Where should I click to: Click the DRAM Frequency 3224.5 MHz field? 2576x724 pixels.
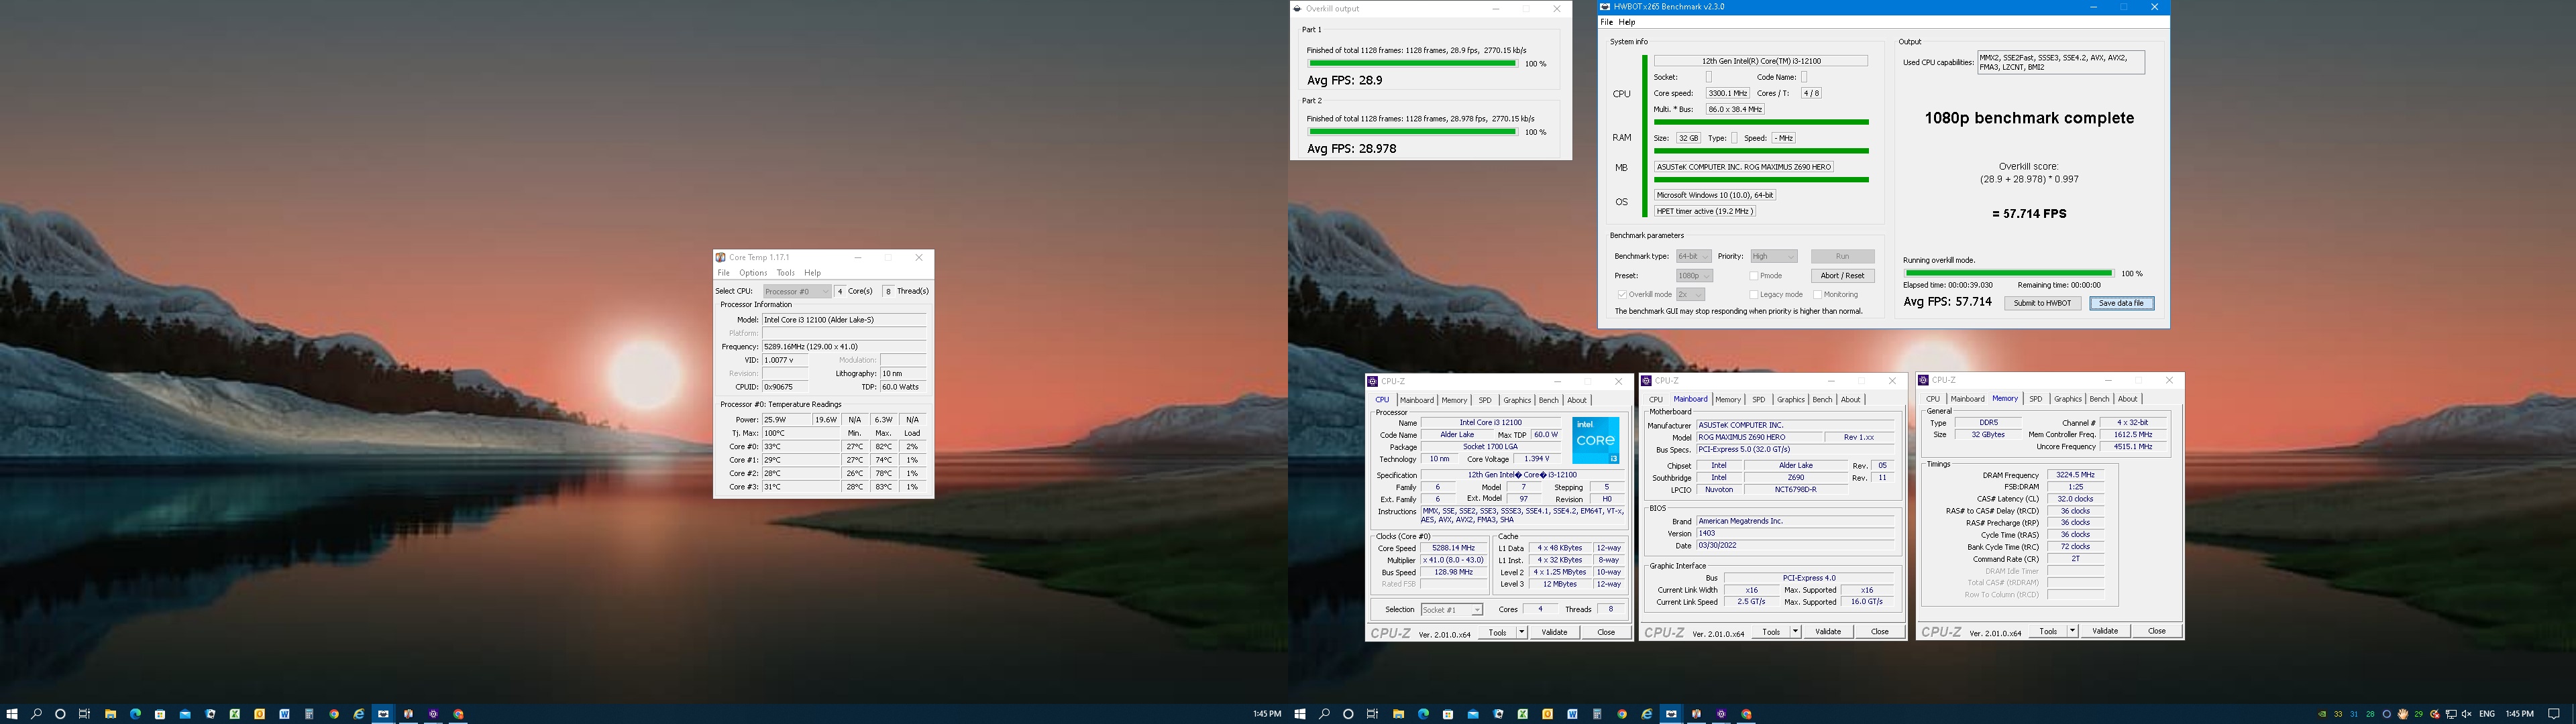click(2075, 475)
